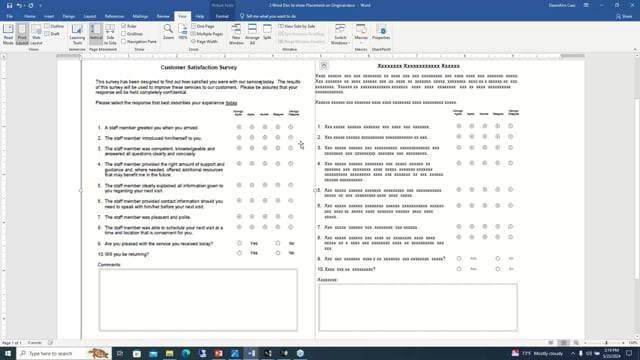Open the References tab
Viewport: 640px width, 360px height.
click(x=114, y=16)
